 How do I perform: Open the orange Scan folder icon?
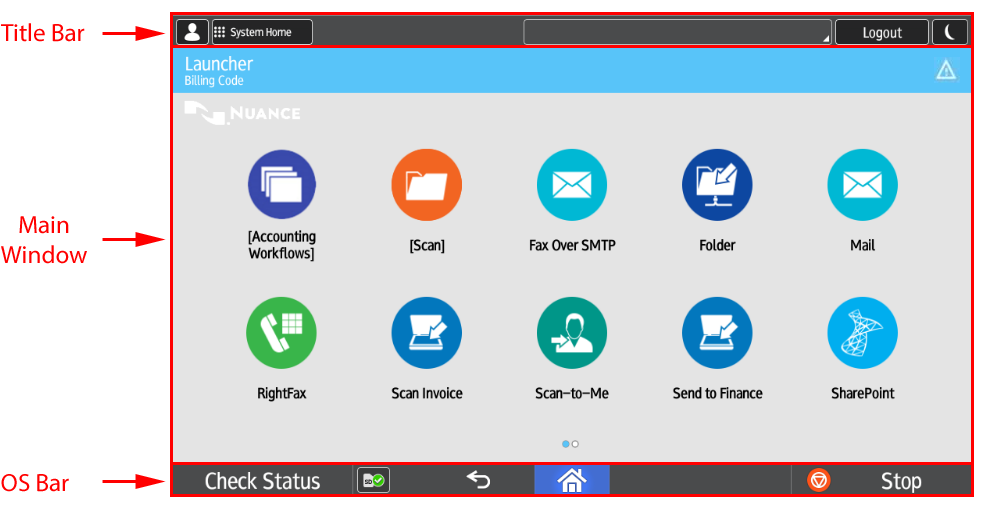coord(426,185)
